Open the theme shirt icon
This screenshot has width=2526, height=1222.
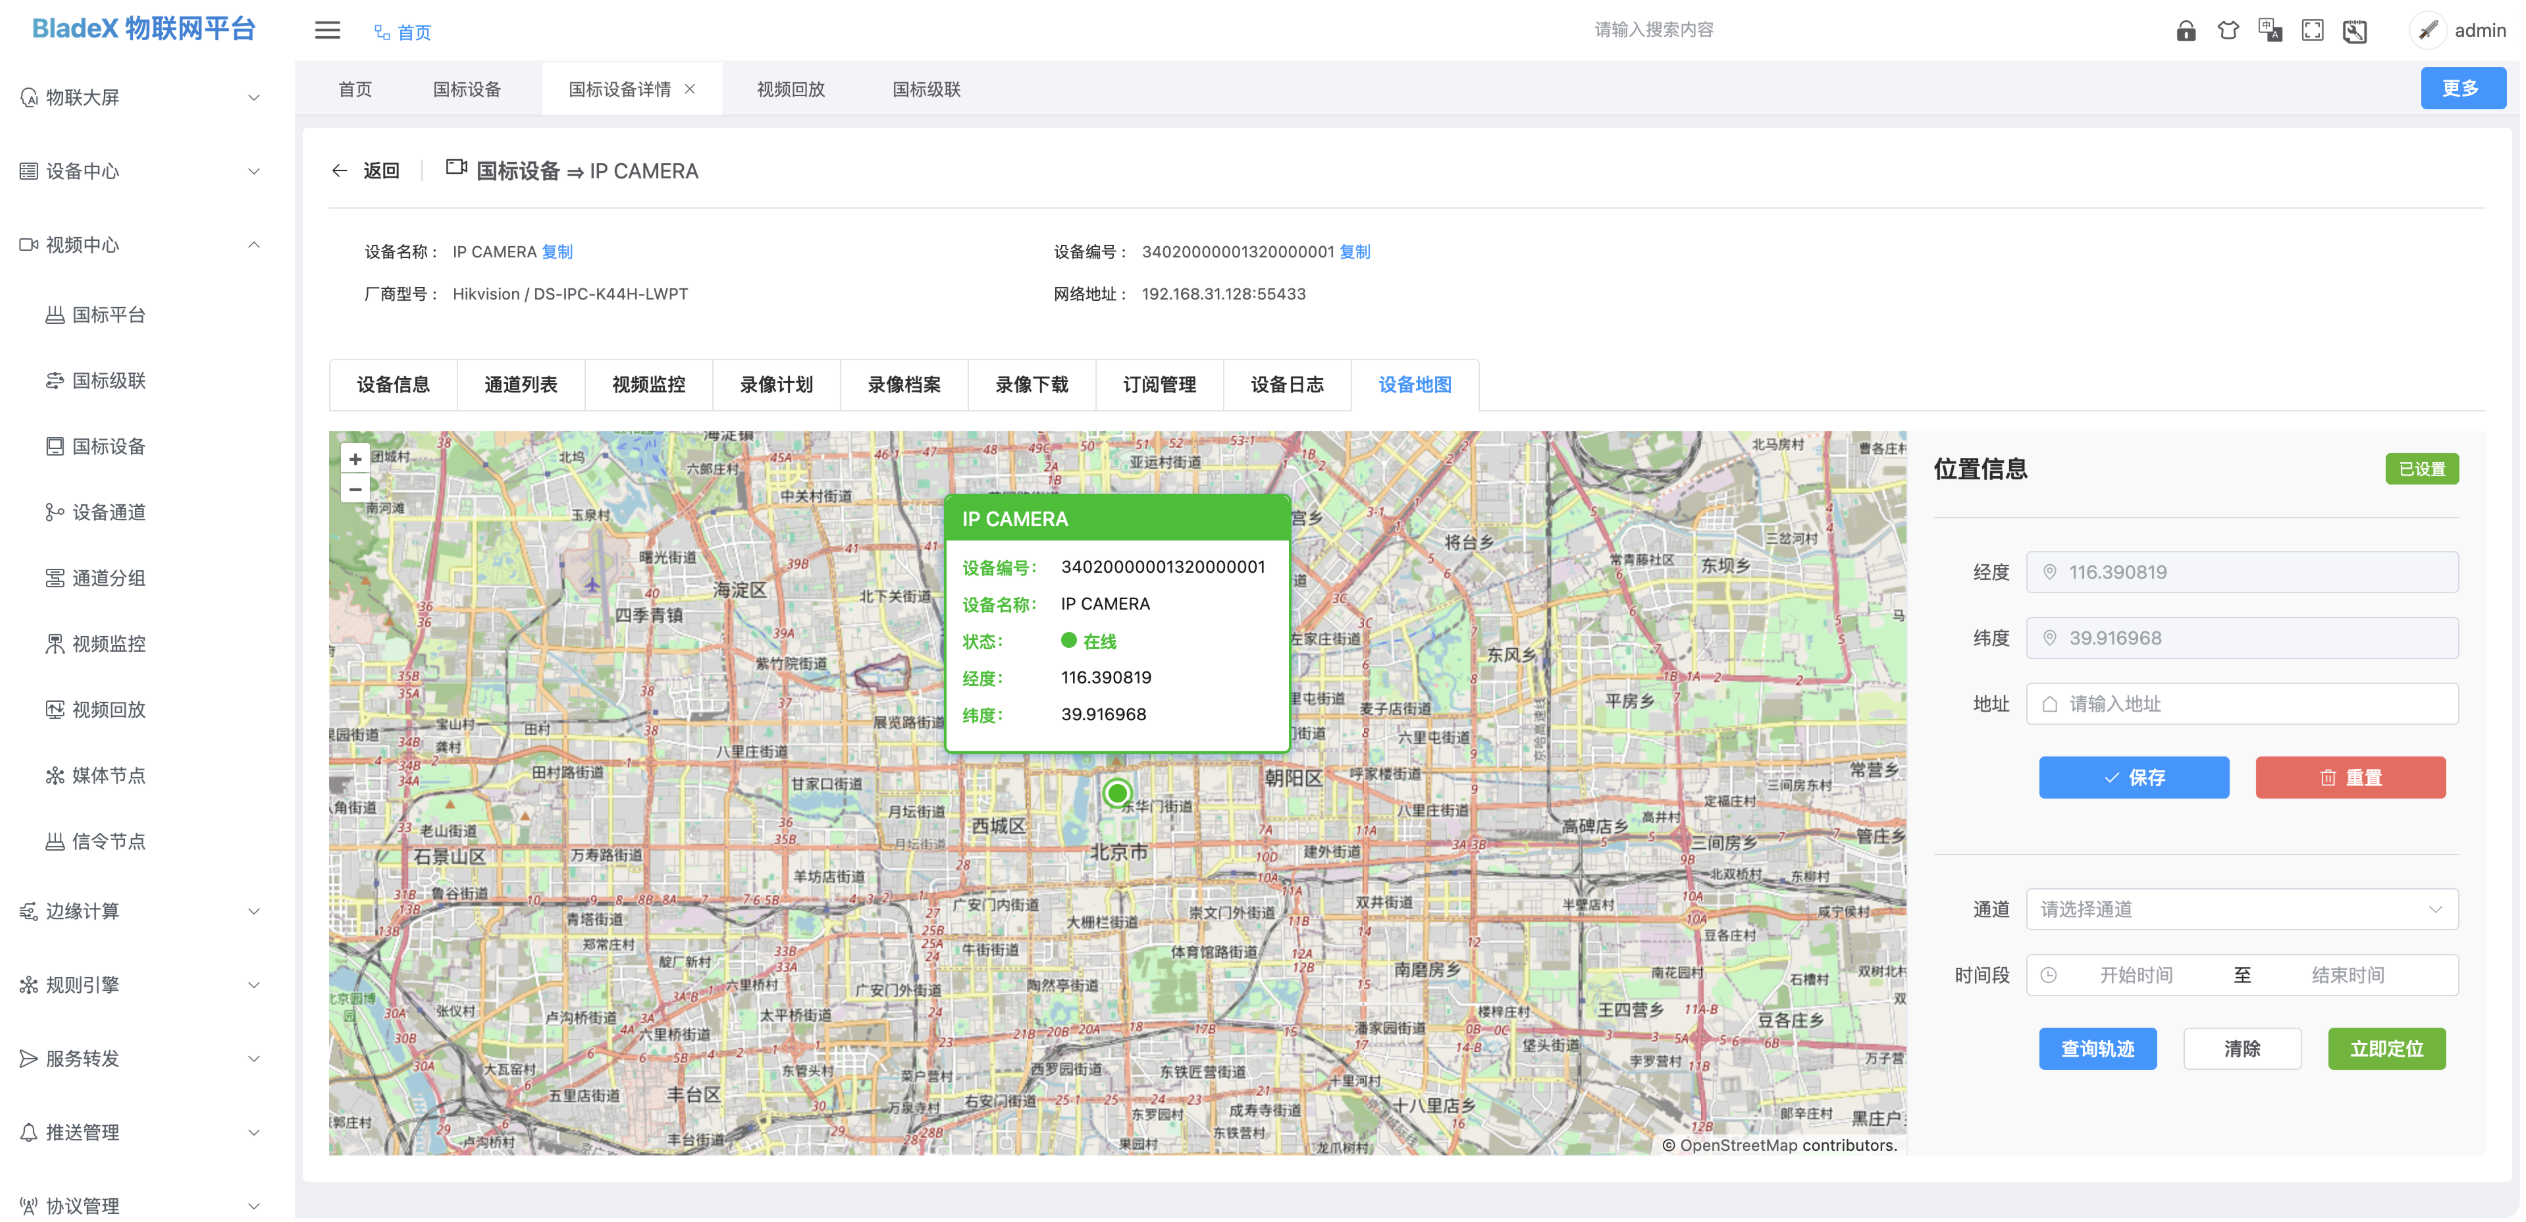click(2227, 31)
